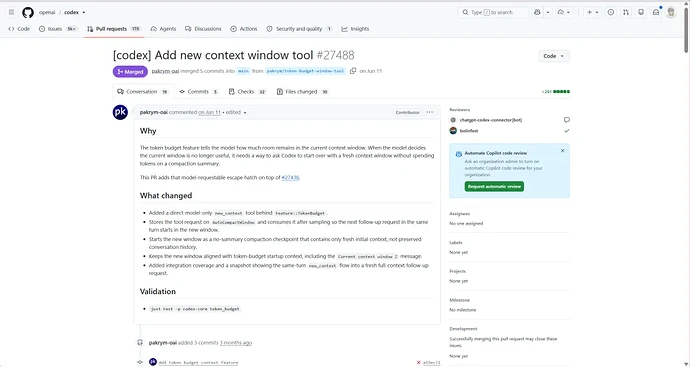Focus the 'Type / to search' field
690x367 pixels.
[x=493, y=12]
